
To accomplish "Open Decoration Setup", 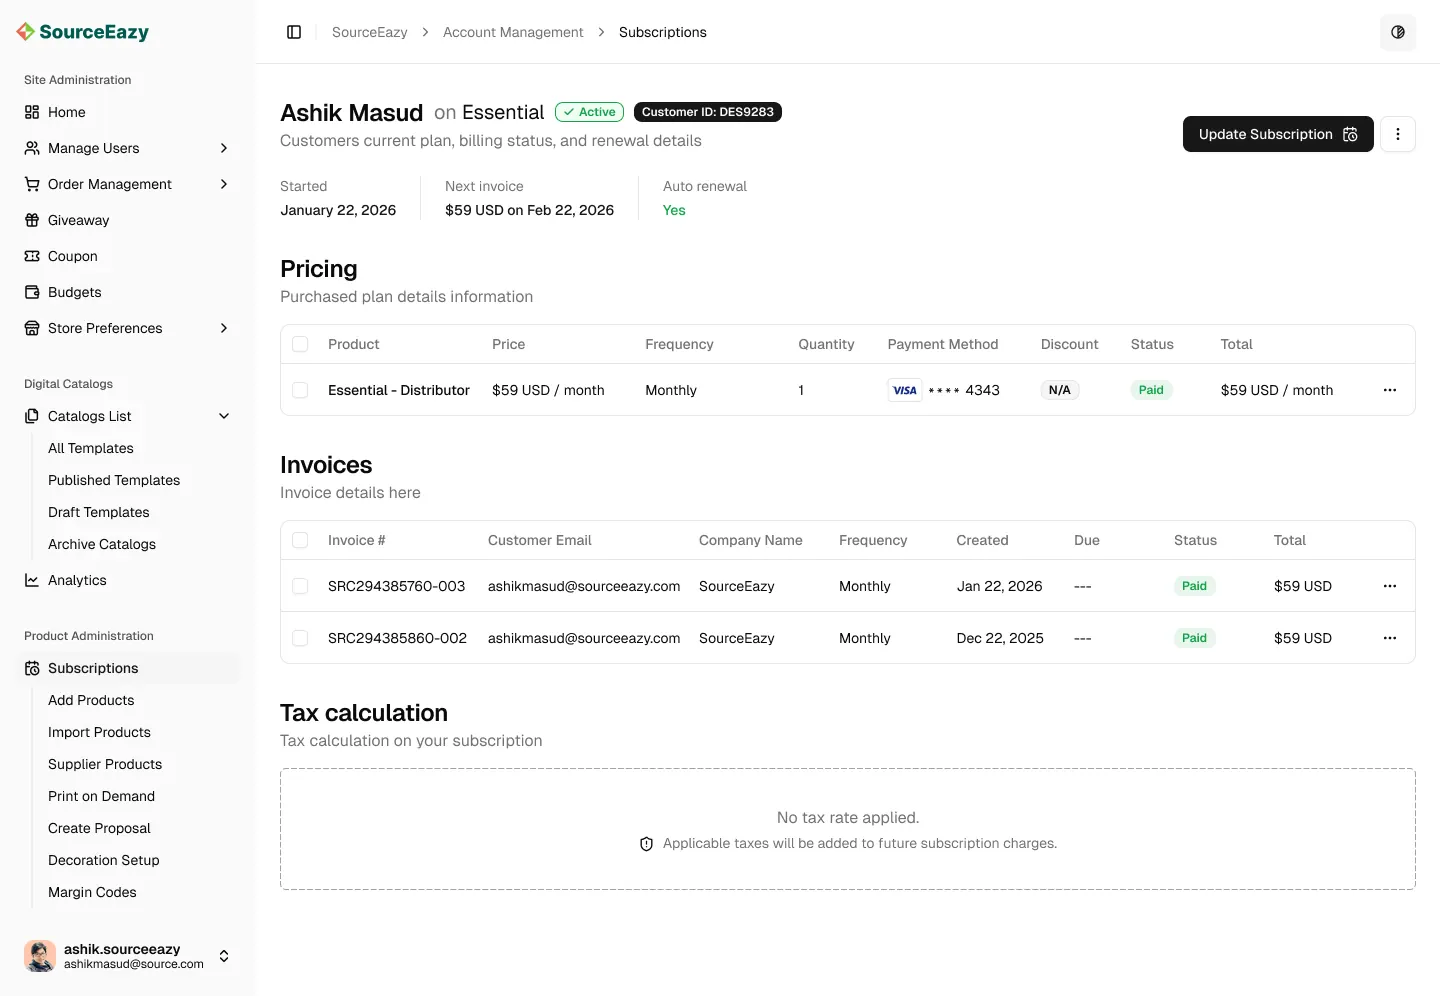I will click(x=104, y=860).
